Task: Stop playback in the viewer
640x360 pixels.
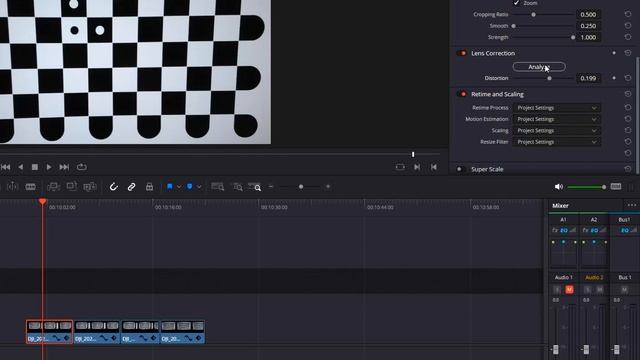Action: coord(35,167)
